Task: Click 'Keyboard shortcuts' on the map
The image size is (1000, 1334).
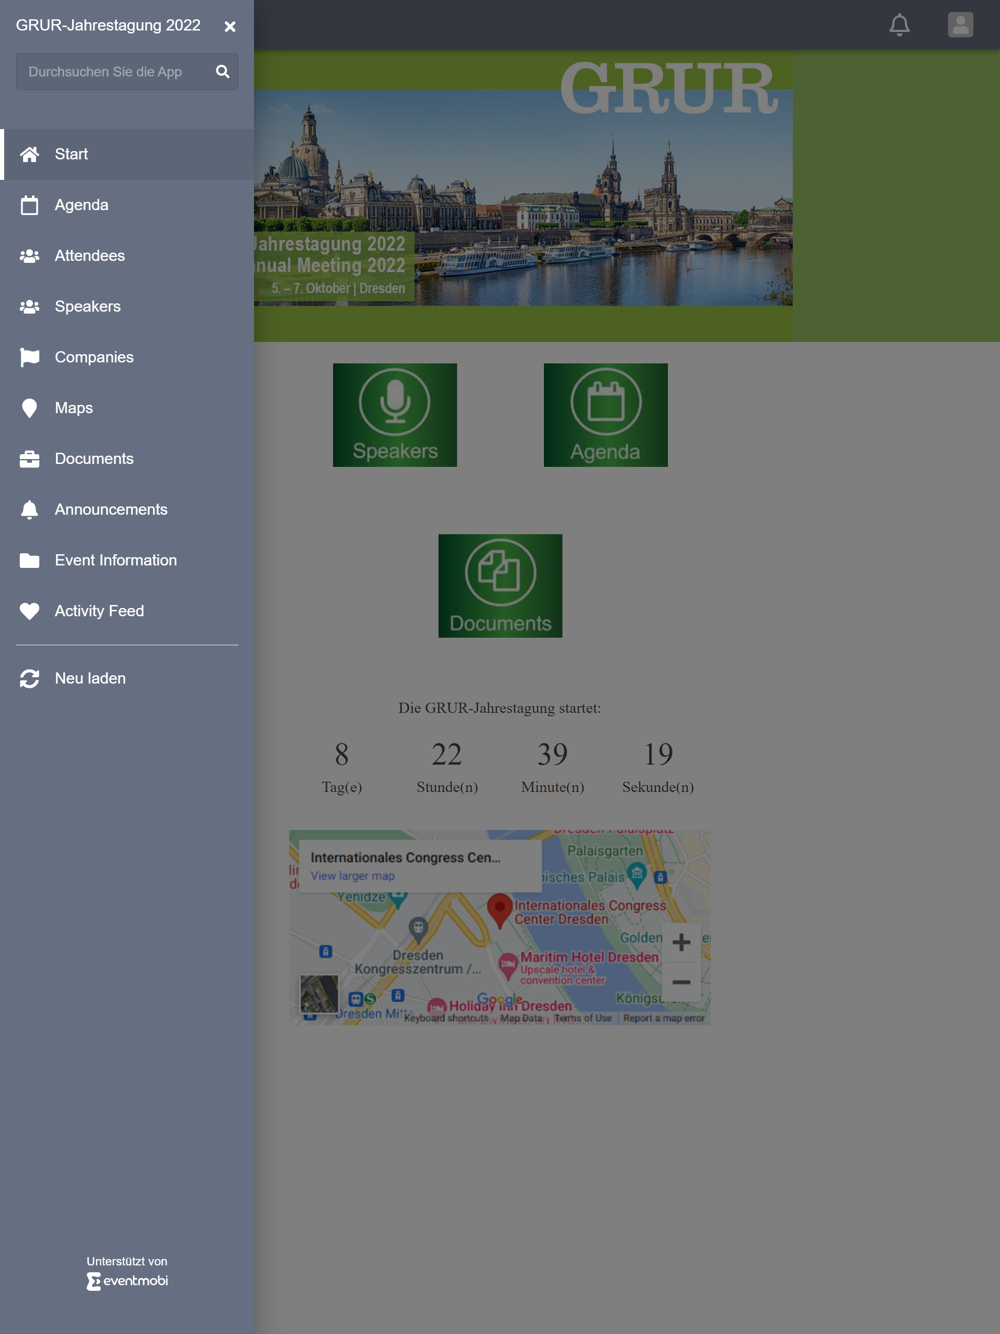Action: coord(446,1018)
